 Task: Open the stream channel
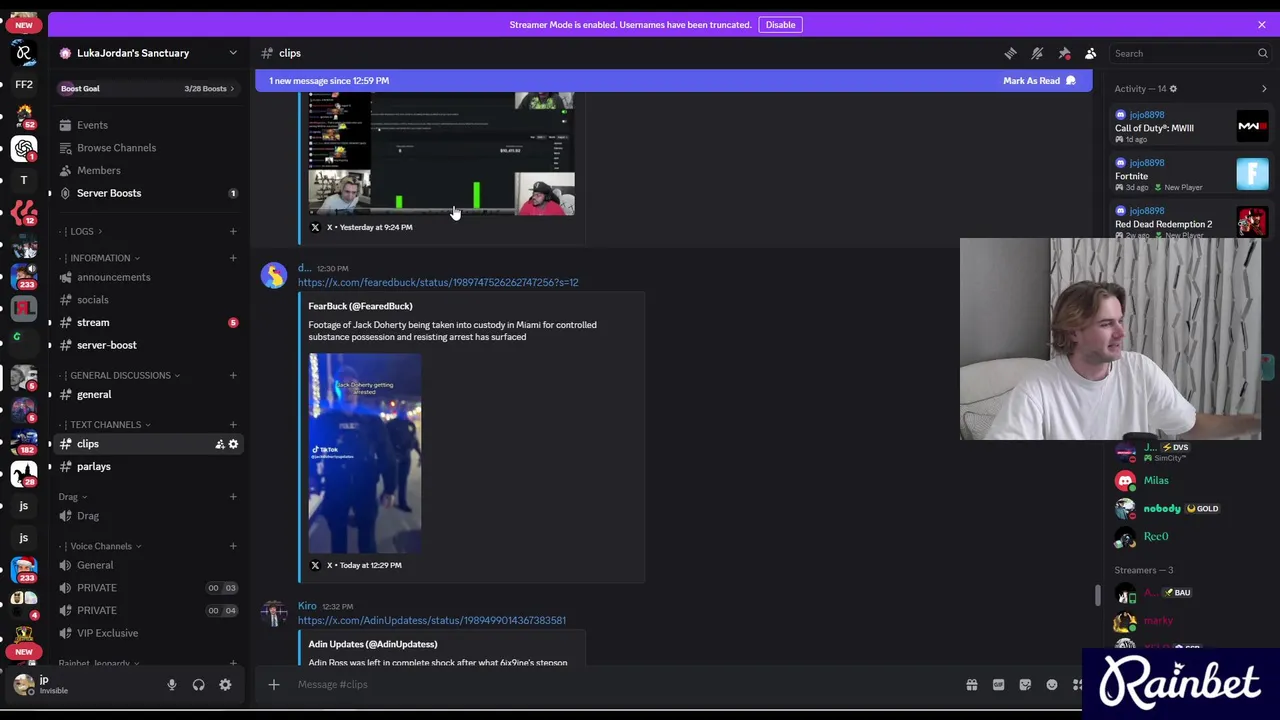(x=149, y=322)
